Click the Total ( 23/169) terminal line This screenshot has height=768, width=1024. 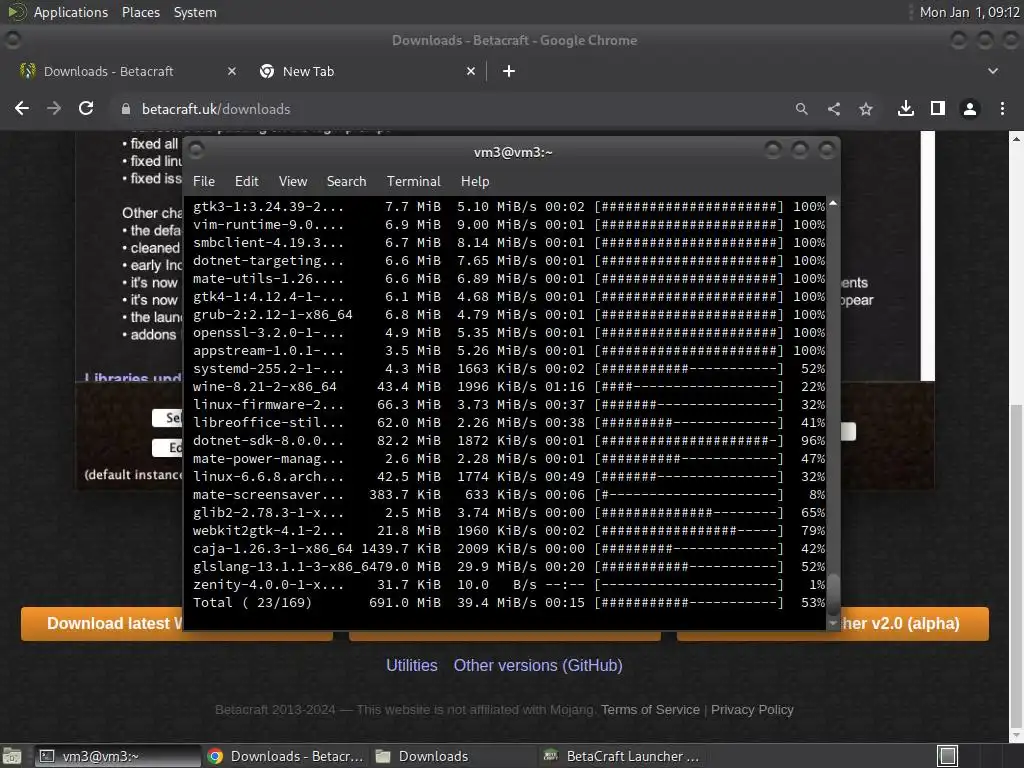[x=509, y=603]
